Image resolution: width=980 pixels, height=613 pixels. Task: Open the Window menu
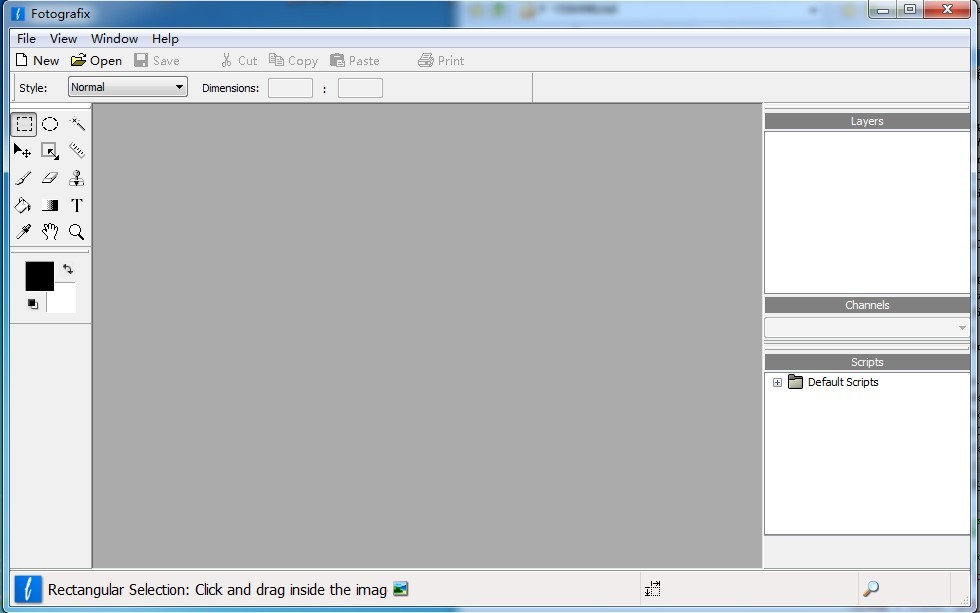[114, 39]
